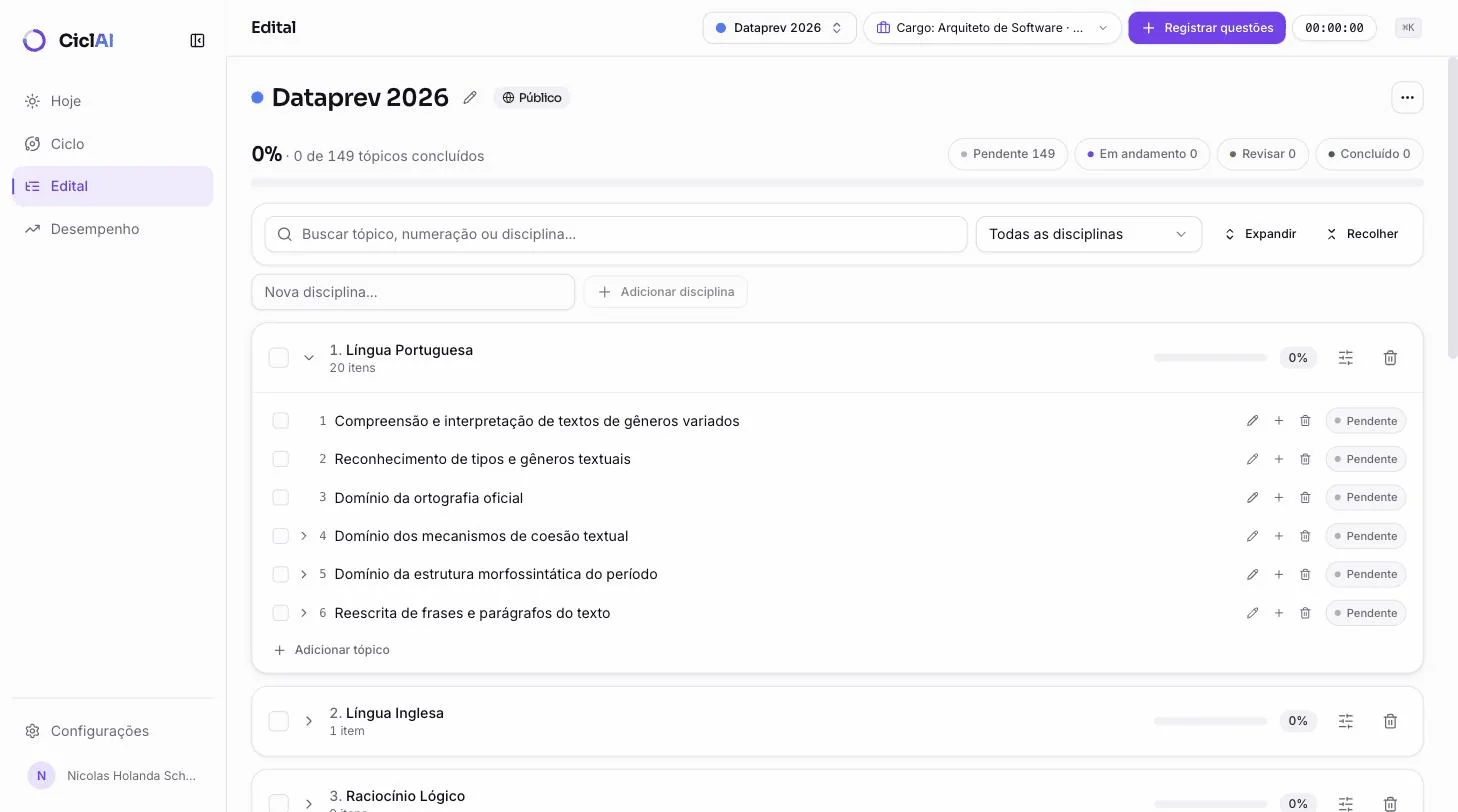Delete the Língua Inglesa discipline

pyautogui.click(x=1390, y=721)
